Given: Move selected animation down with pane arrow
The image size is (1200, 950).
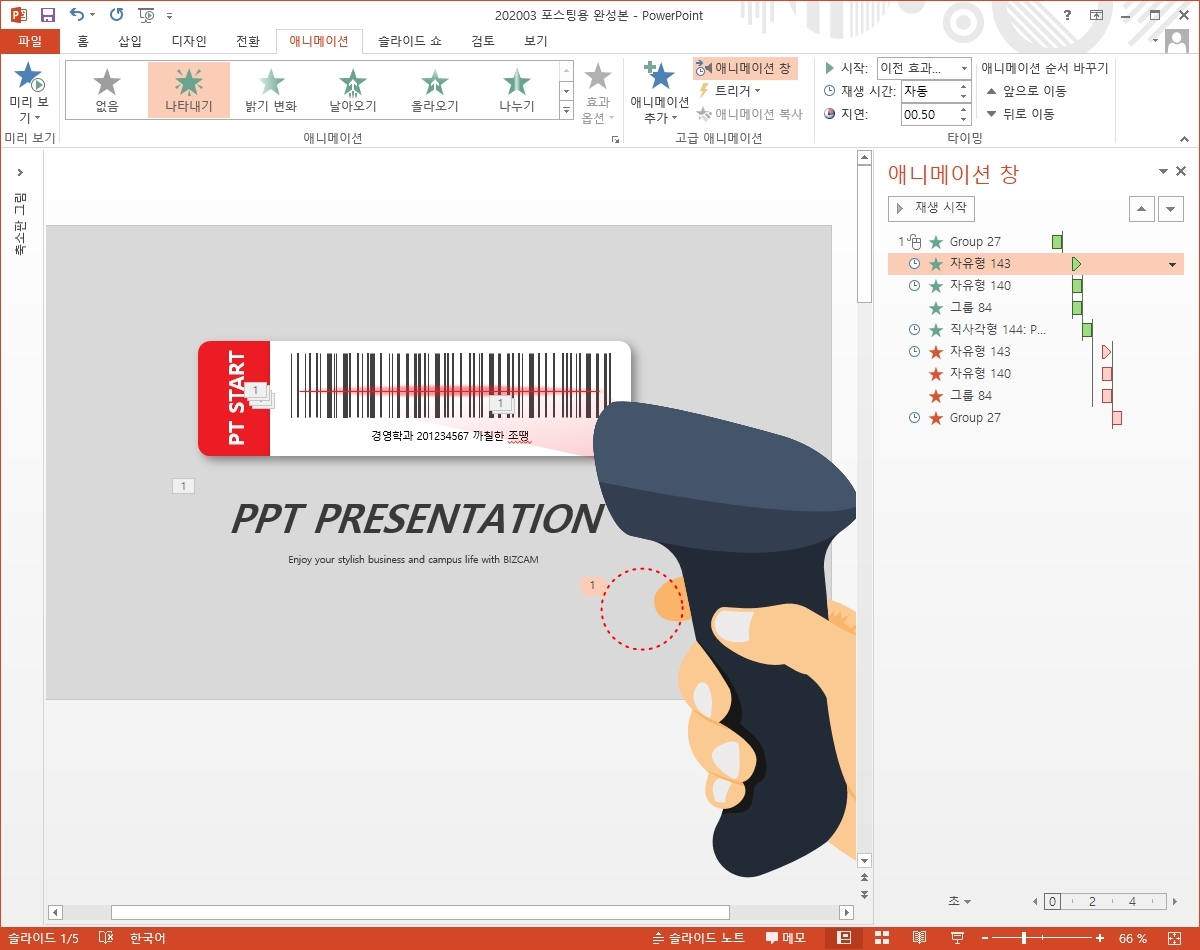Looking at the screenshot, I should (1171, 209).
